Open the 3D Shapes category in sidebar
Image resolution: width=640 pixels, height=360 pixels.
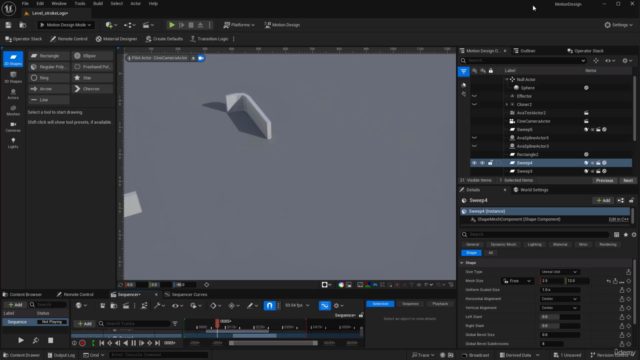click(13, 77)
